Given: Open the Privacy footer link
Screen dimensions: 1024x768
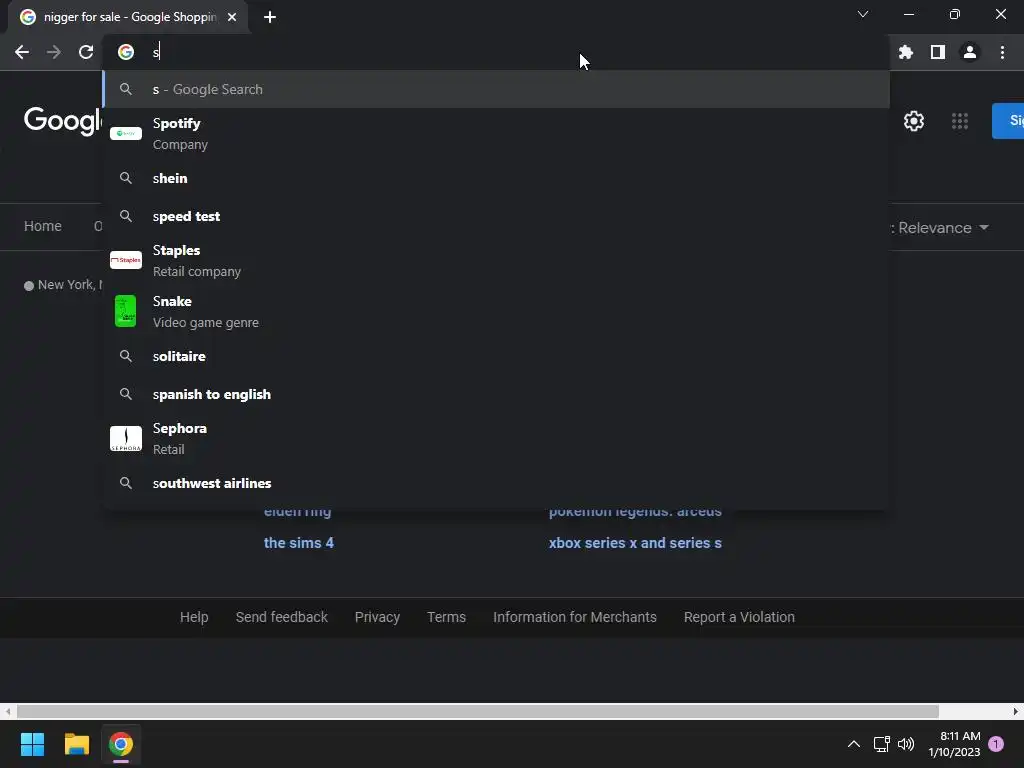Looking at the screenshot, I should (x=377, y=617).
